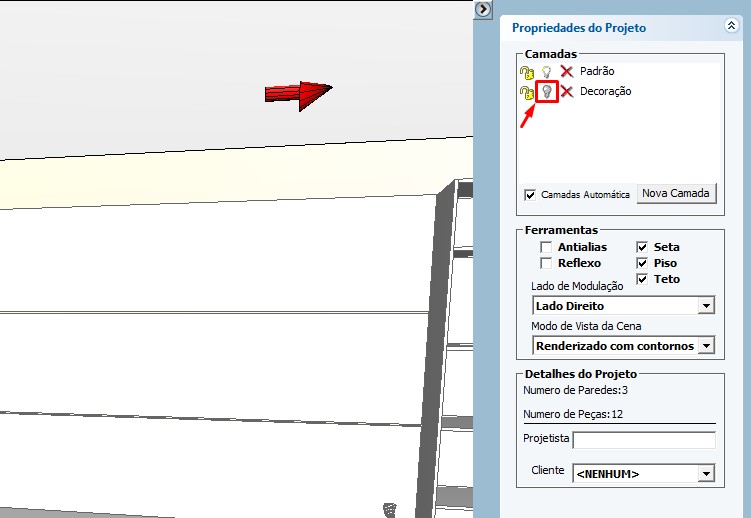Uncheck the Teto option
The height and width of the screenshot is (518, 751).
click(x=642, y=279)
